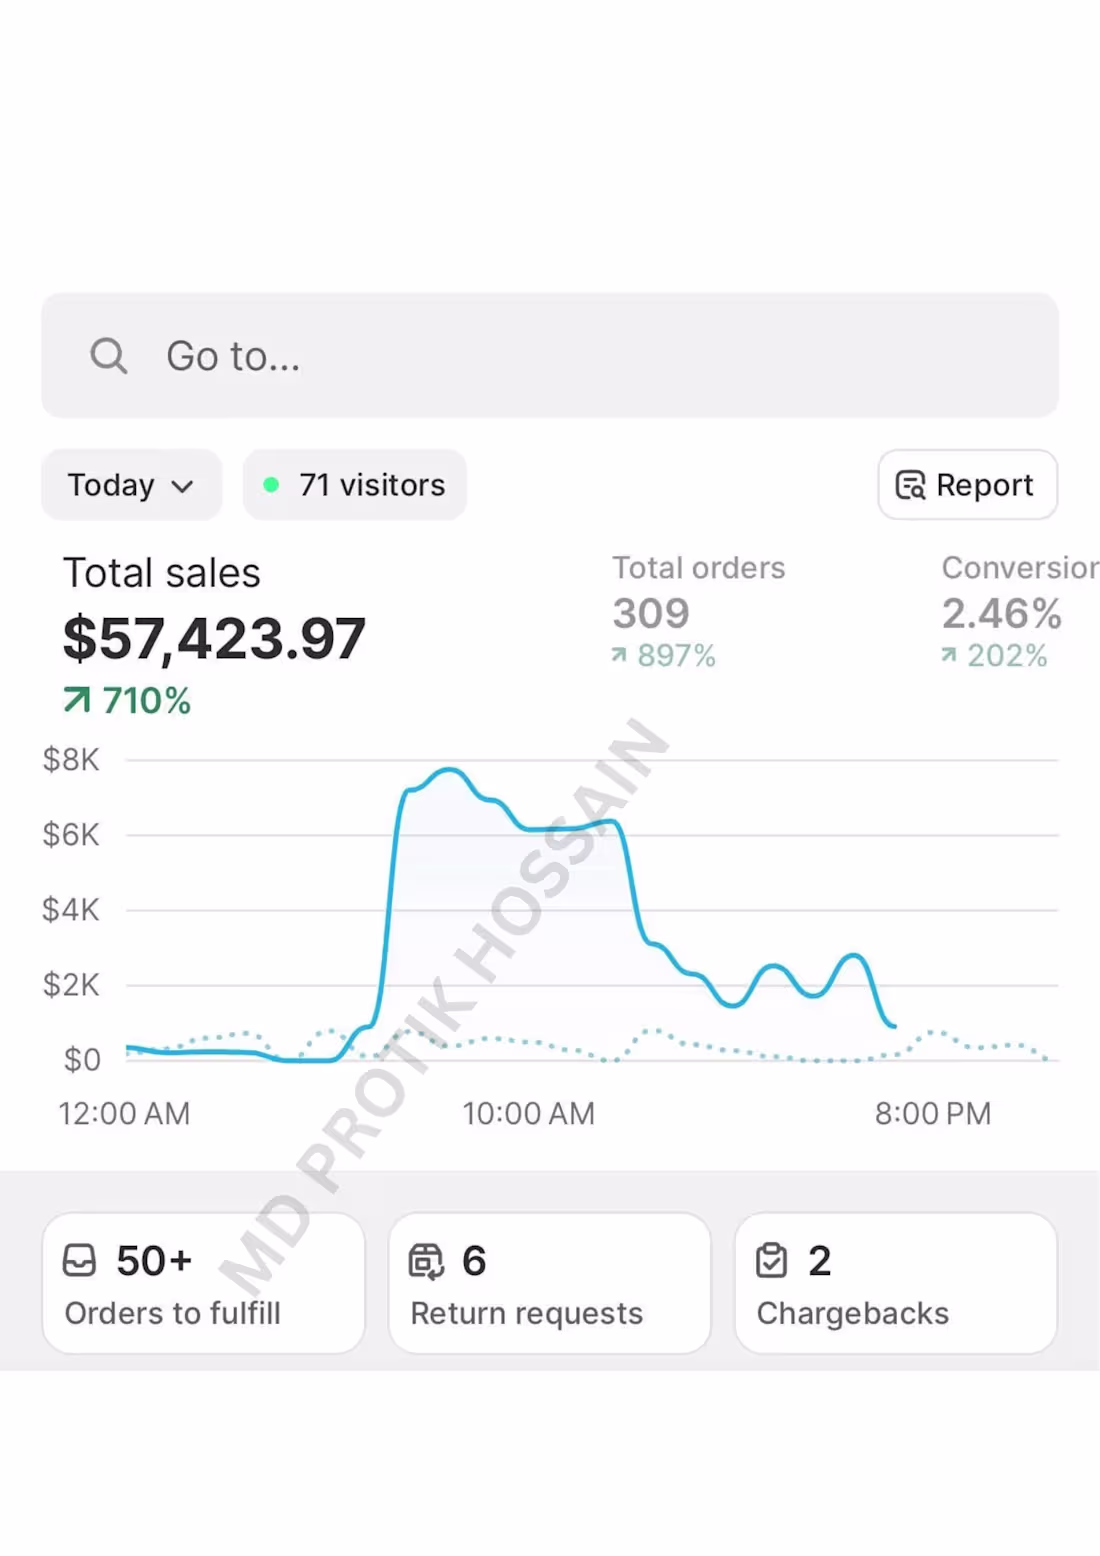Image resolution: width=1100 pixels, height=1556 pixels.
Task: Click the up arrow beside 897%
Action: click(x=619, y=655)
